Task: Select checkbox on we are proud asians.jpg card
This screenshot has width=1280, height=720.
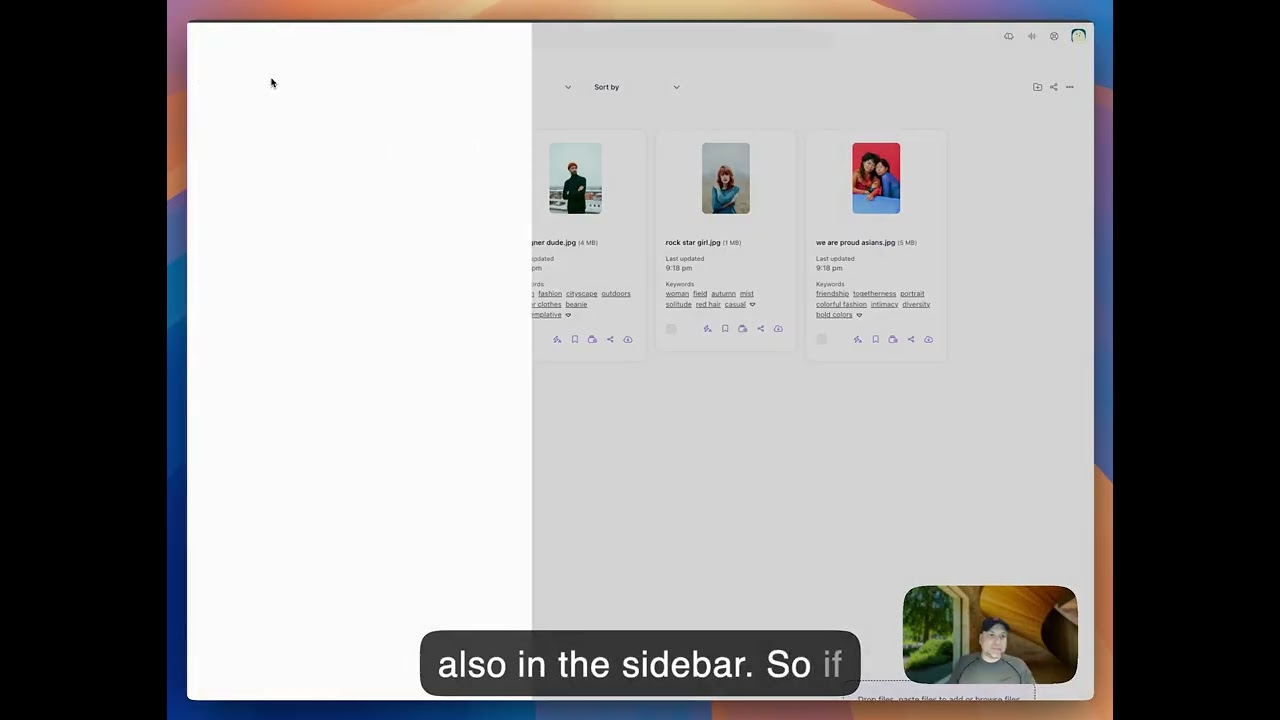Action: tap(821, 340)
